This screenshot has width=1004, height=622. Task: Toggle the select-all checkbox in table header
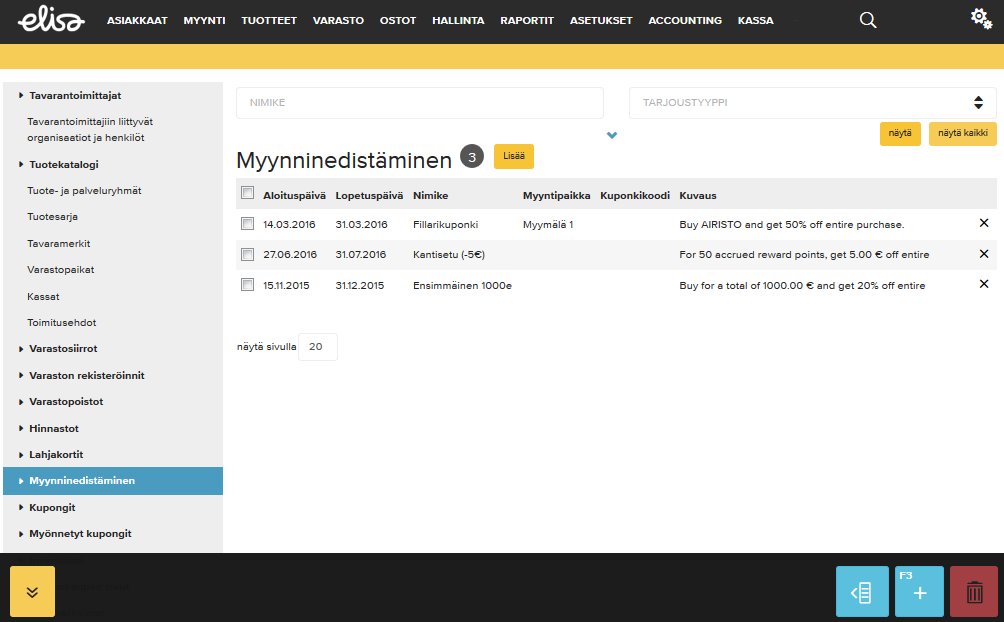247,193
